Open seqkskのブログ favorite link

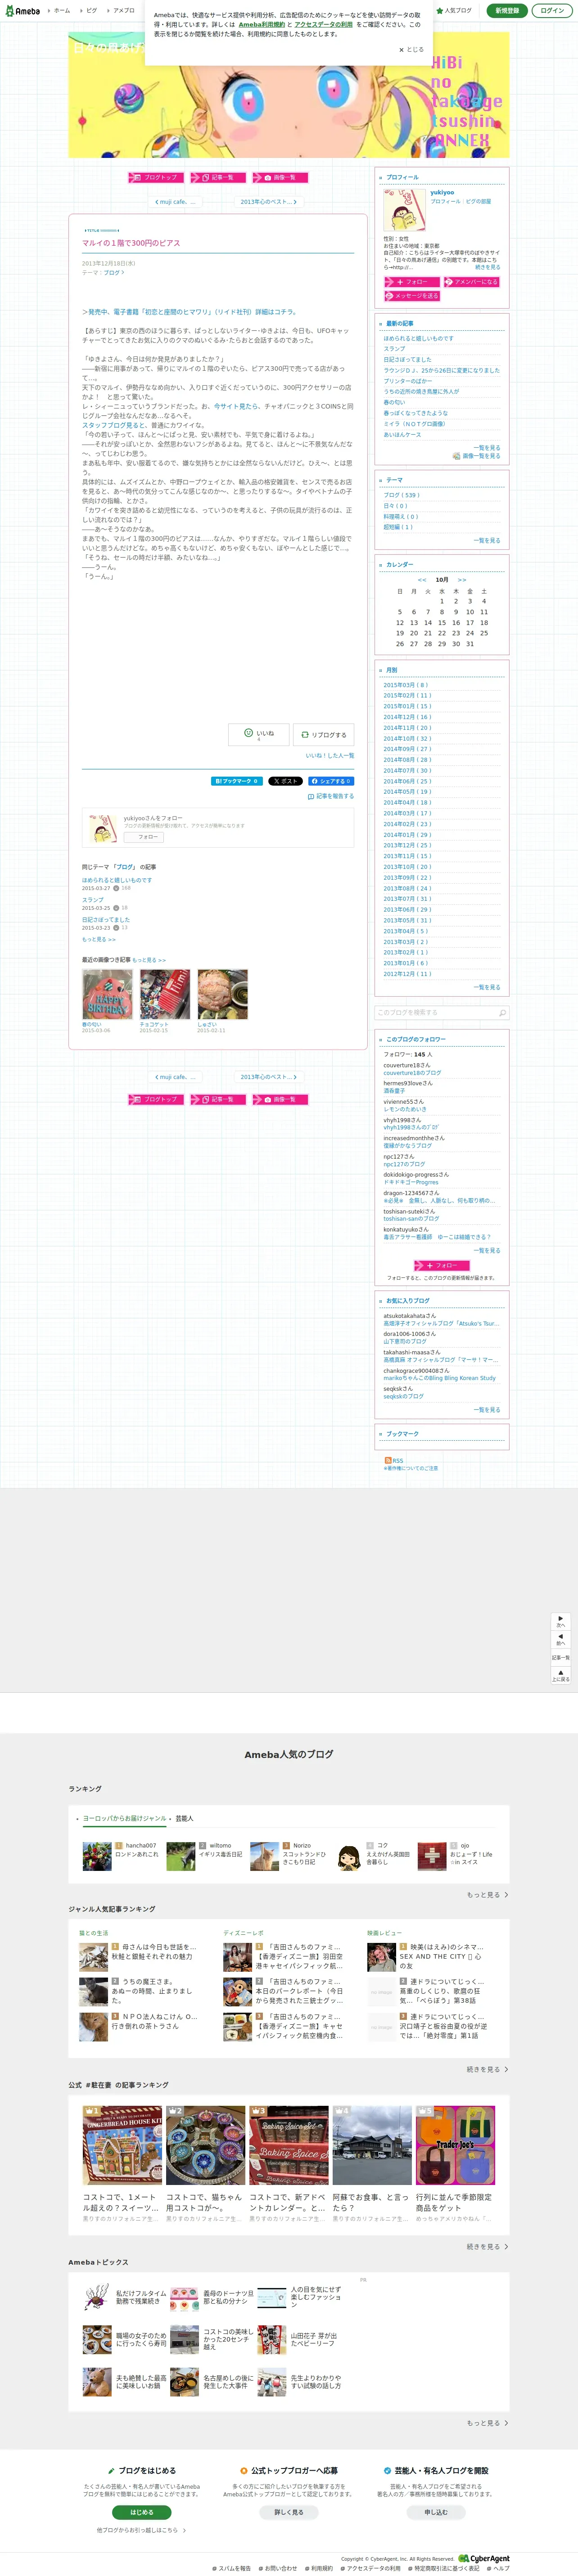tap(404, 1396)
